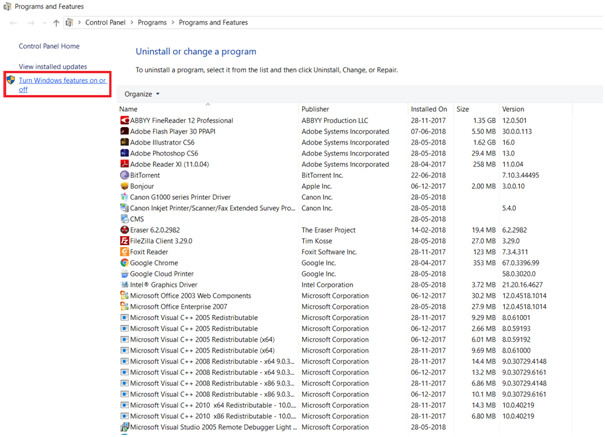Click the 07-06-2018 install date
Viewport: 605px width, 437px height.
coord(428,131)
